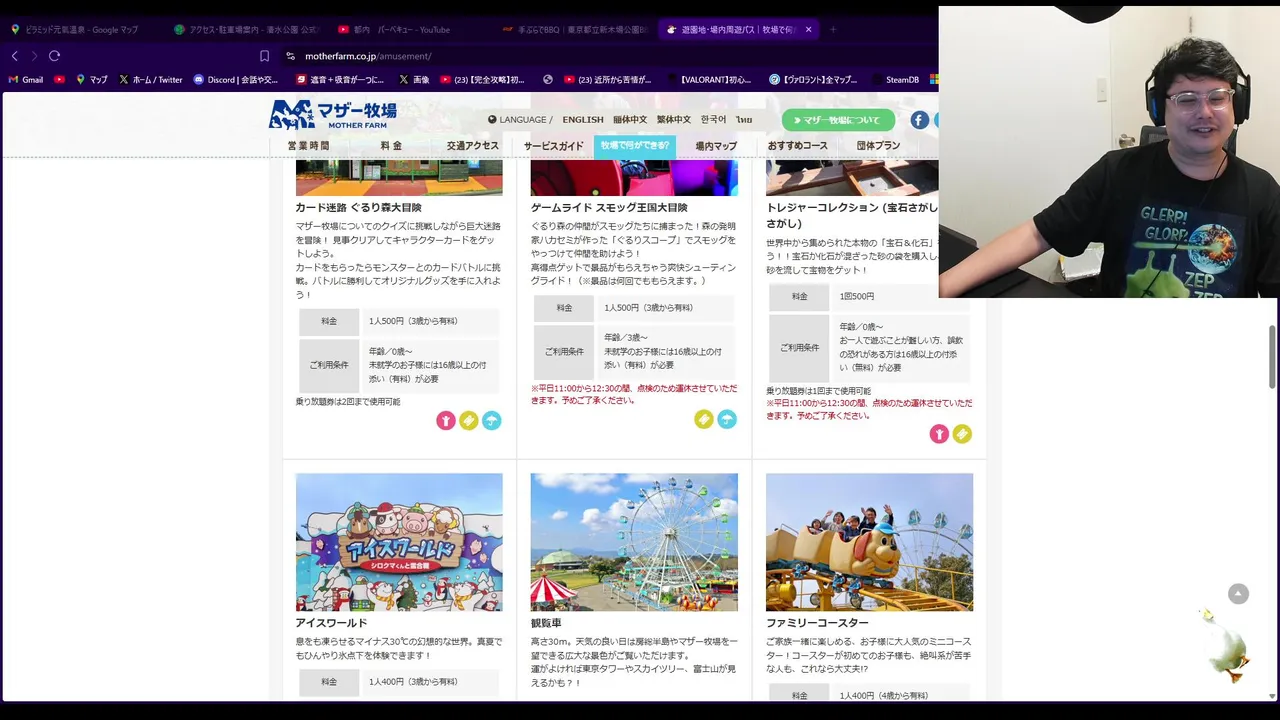Switch language to ENGLISH
The width and height of the screenshot is (1280, 720).
(583, 120)
